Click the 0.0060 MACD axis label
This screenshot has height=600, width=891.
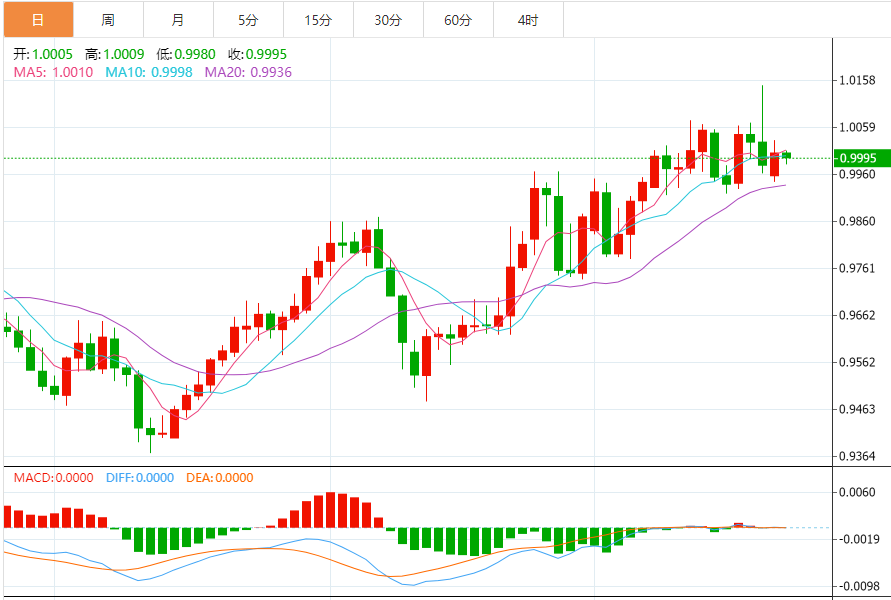point(857,492)
